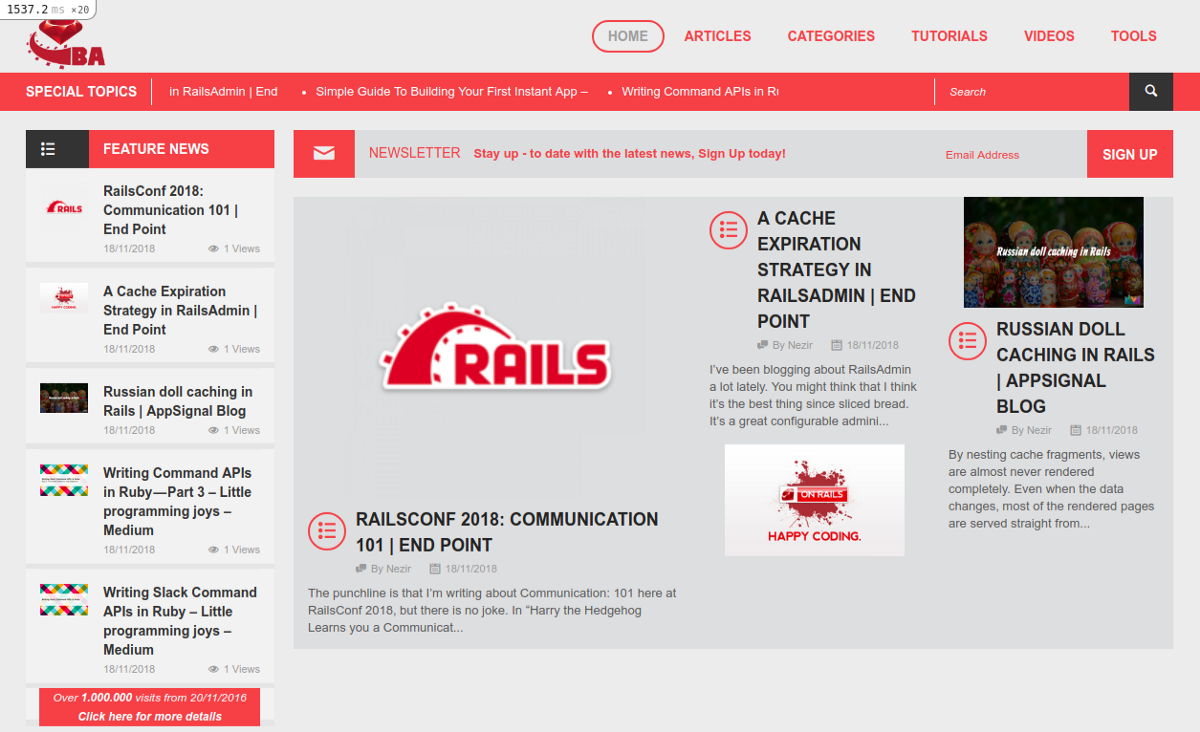This screenshot has height=732, width=1200.
Task: Click views eye icon under Russian doll caching sidebar item
Action: (x=213, y=431)
